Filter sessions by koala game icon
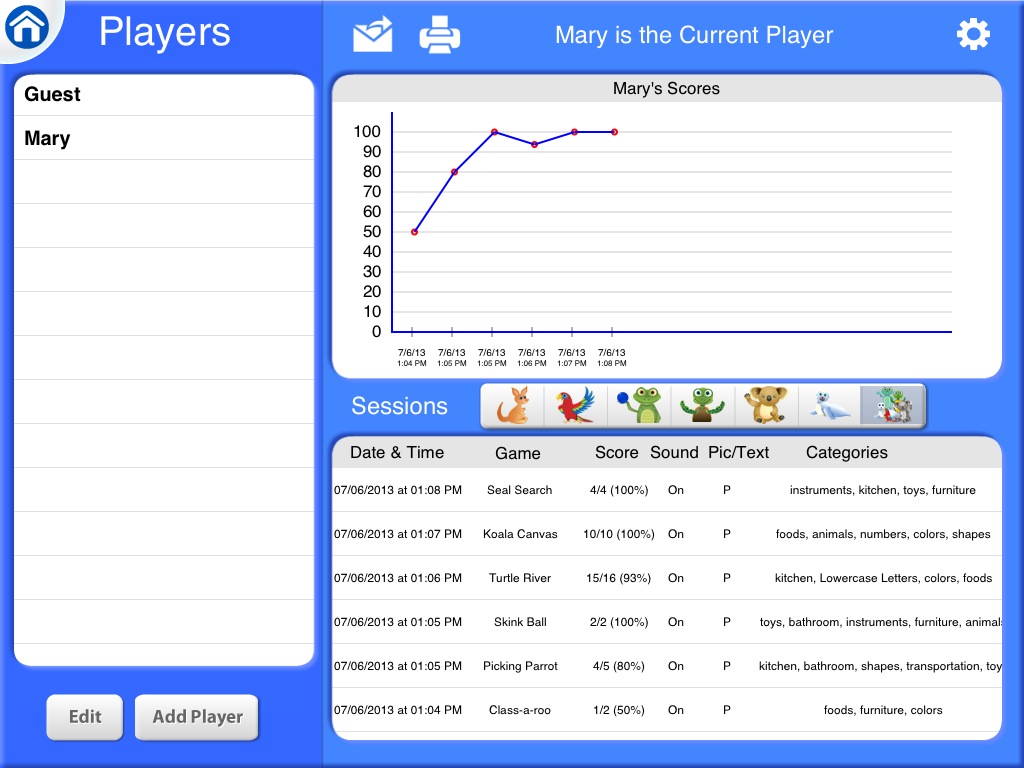1024x768 pixels. (765, 406)
